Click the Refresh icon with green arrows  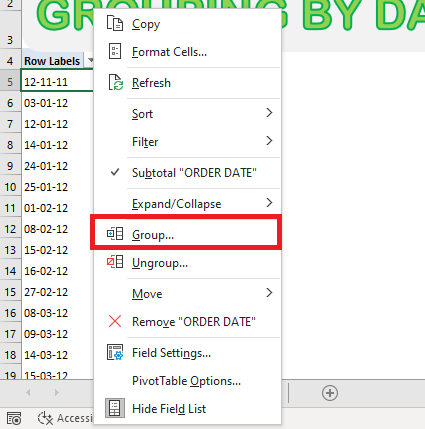(x=116, y=82)
